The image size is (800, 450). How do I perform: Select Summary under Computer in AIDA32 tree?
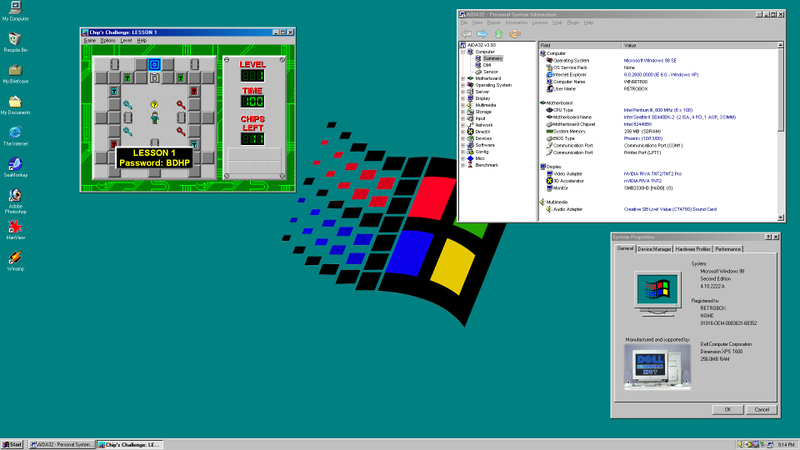point(492,59)
